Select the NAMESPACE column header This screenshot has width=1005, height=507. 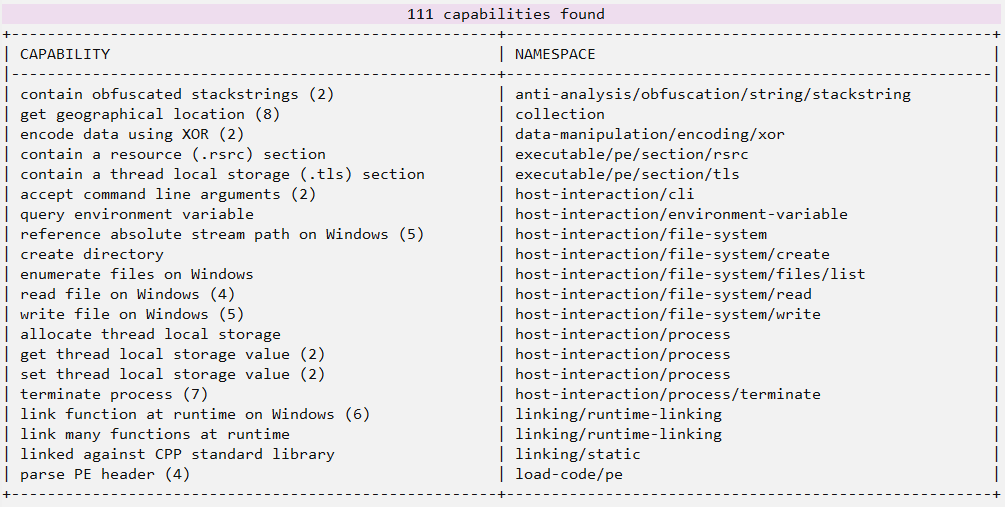click(x=555, y=54)
